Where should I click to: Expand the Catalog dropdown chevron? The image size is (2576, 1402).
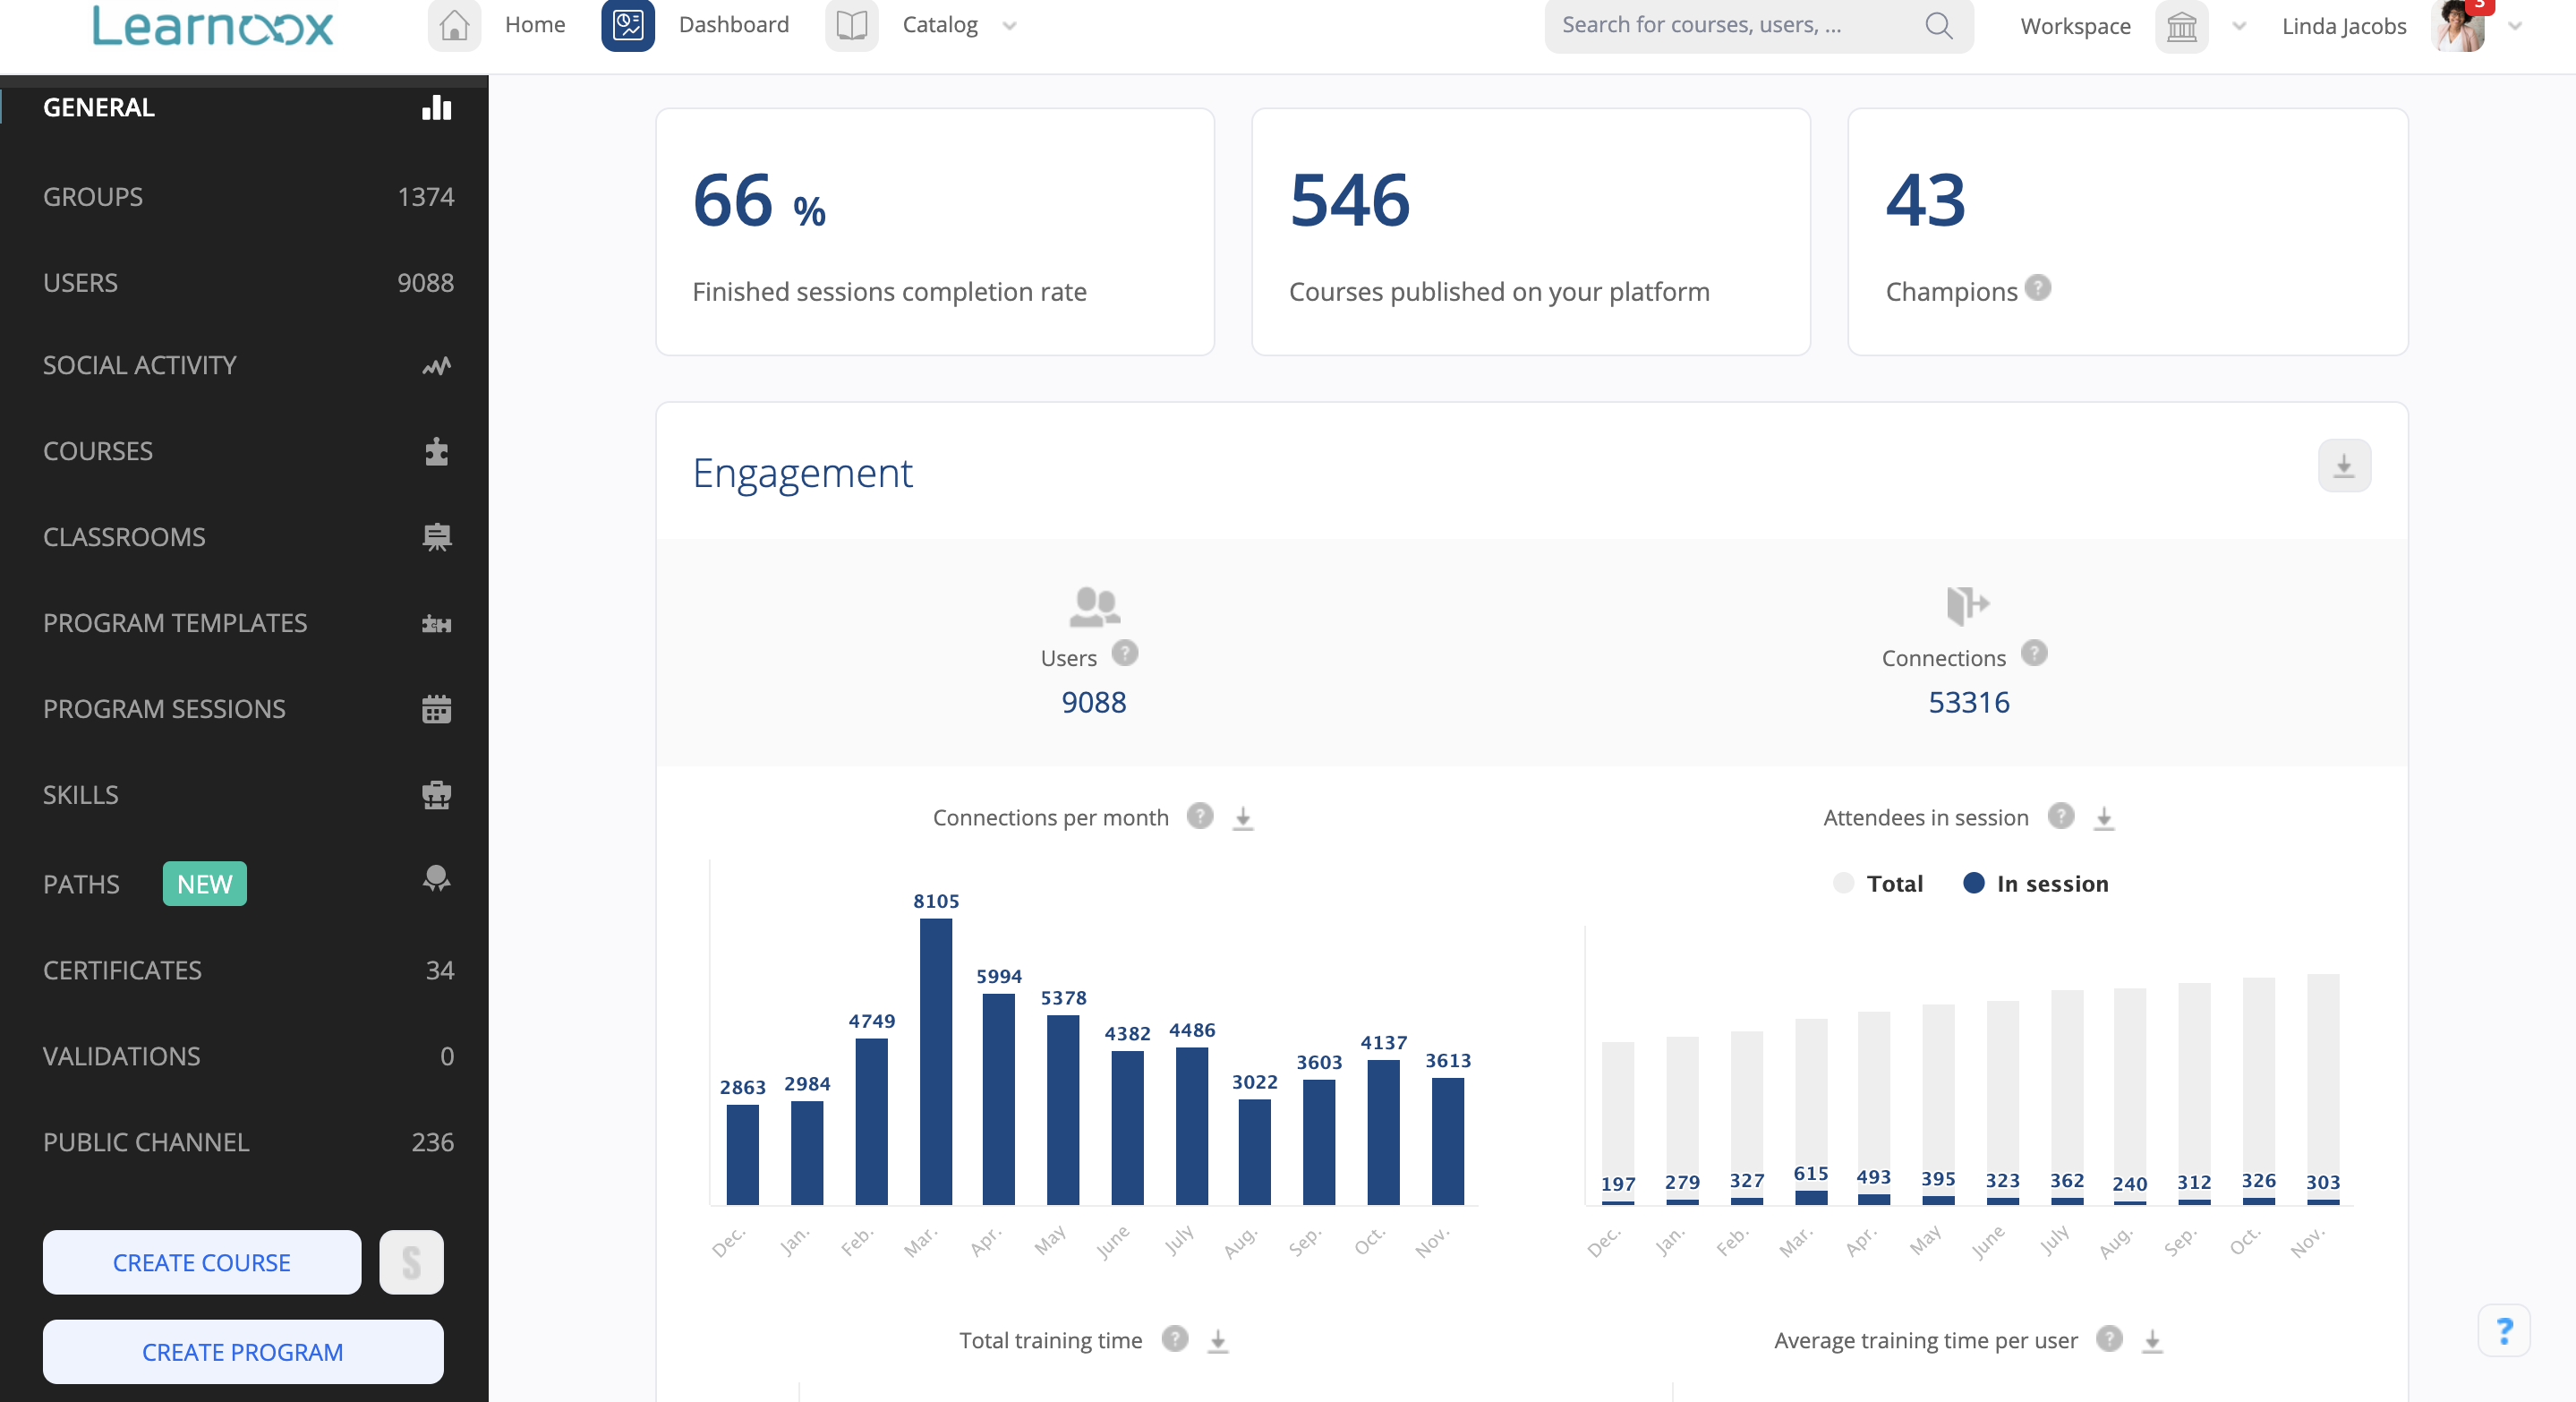(x=1009, y=26)
